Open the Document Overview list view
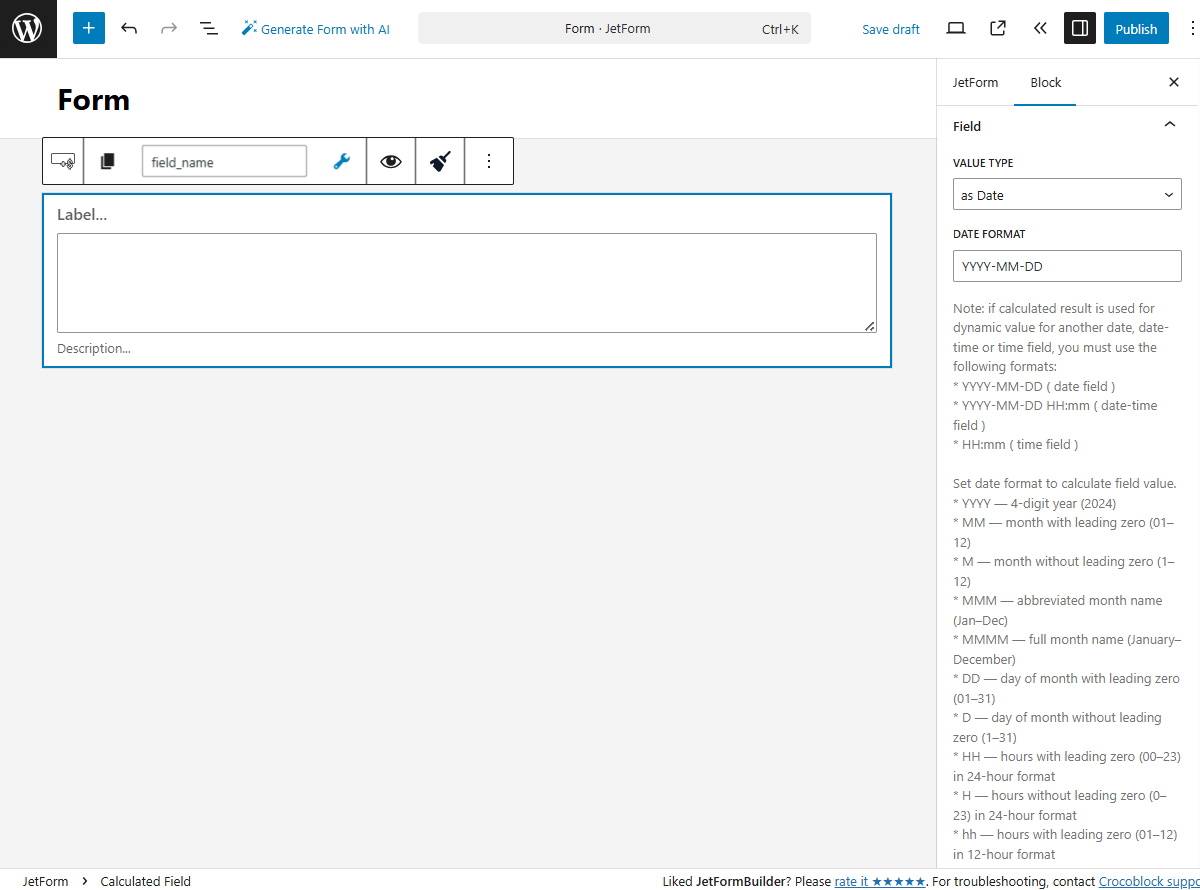 click(x=209, y=28)
